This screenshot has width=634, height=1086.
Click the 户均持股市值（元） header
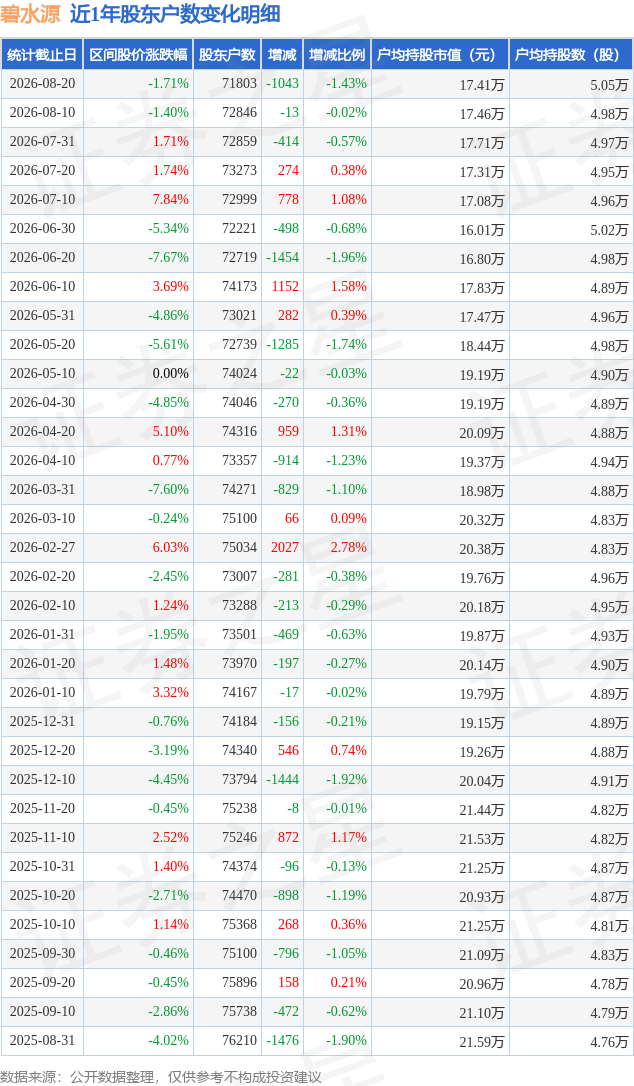(440, 55)
